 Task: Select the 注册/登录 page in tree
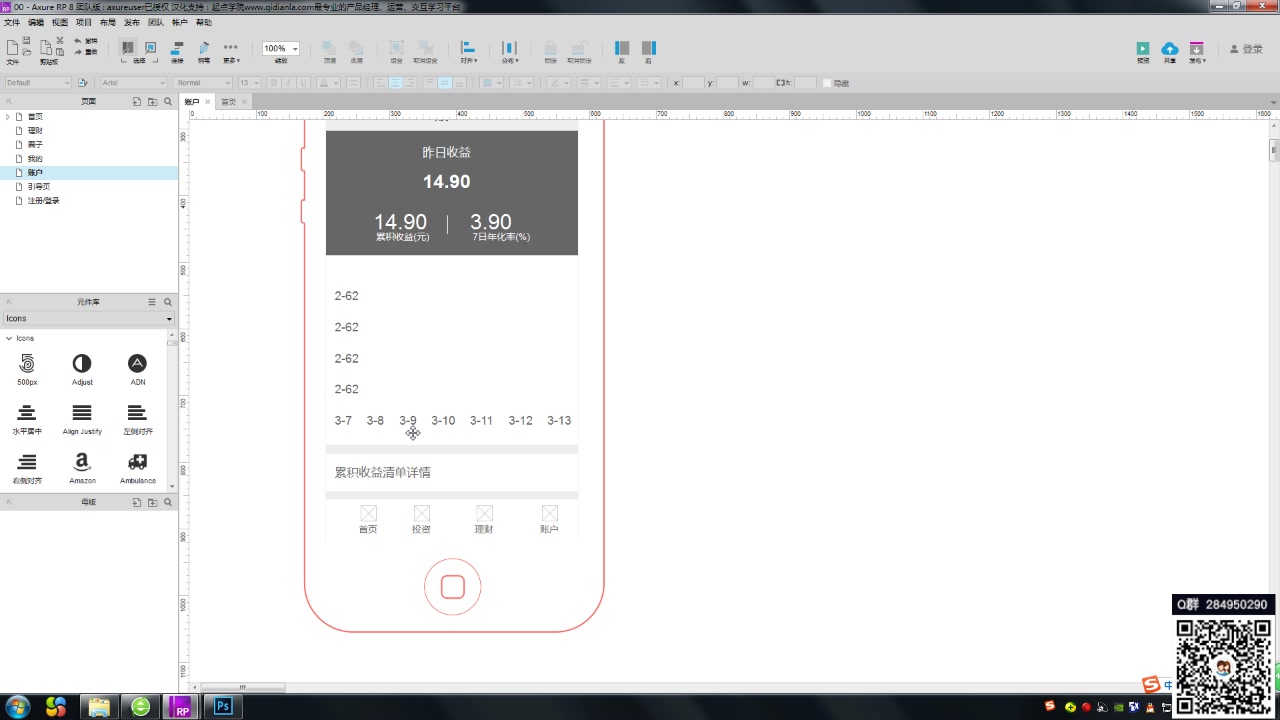(x=43, y=201)
